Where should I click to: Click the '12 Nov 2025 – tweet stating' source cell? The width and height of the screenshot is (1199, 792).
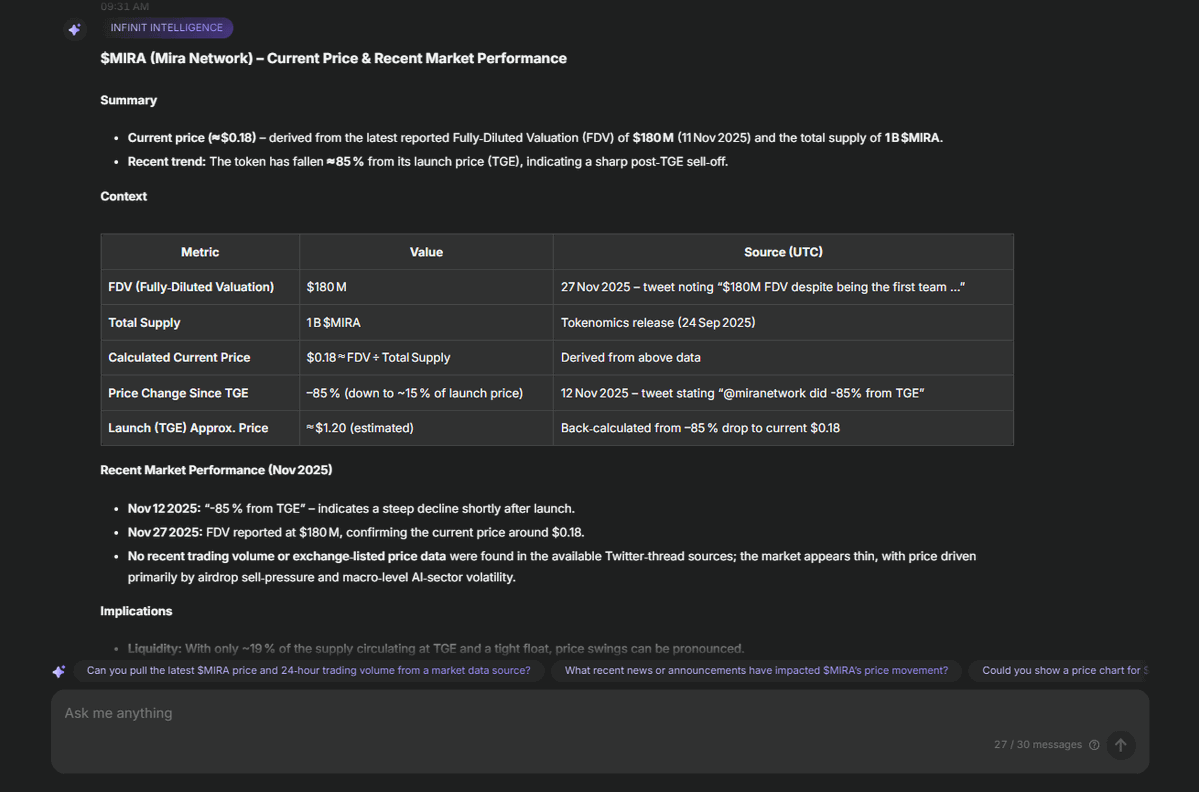pyautogui.click(x=783, y=392)
